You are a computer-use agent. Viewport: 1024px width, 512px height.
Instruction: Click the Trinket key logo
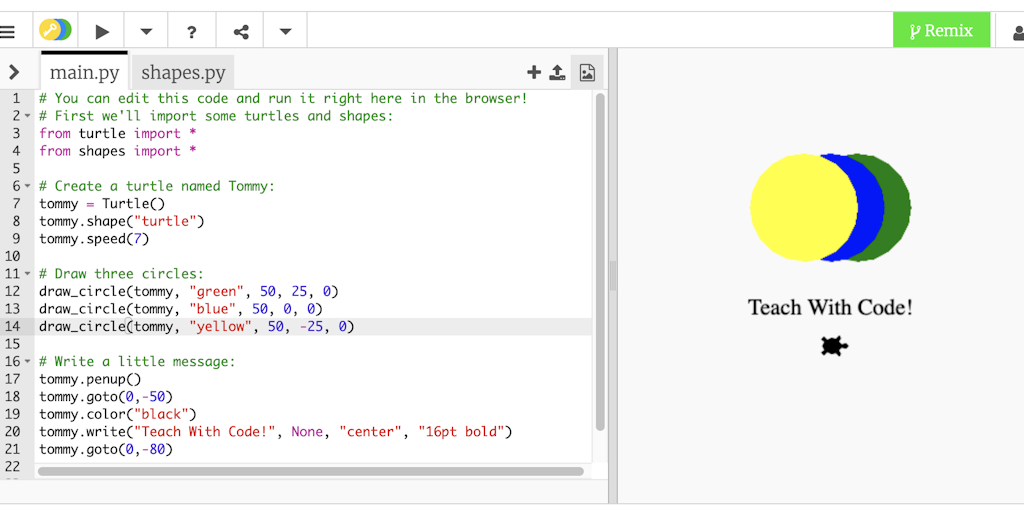click(x=55, y=30)
